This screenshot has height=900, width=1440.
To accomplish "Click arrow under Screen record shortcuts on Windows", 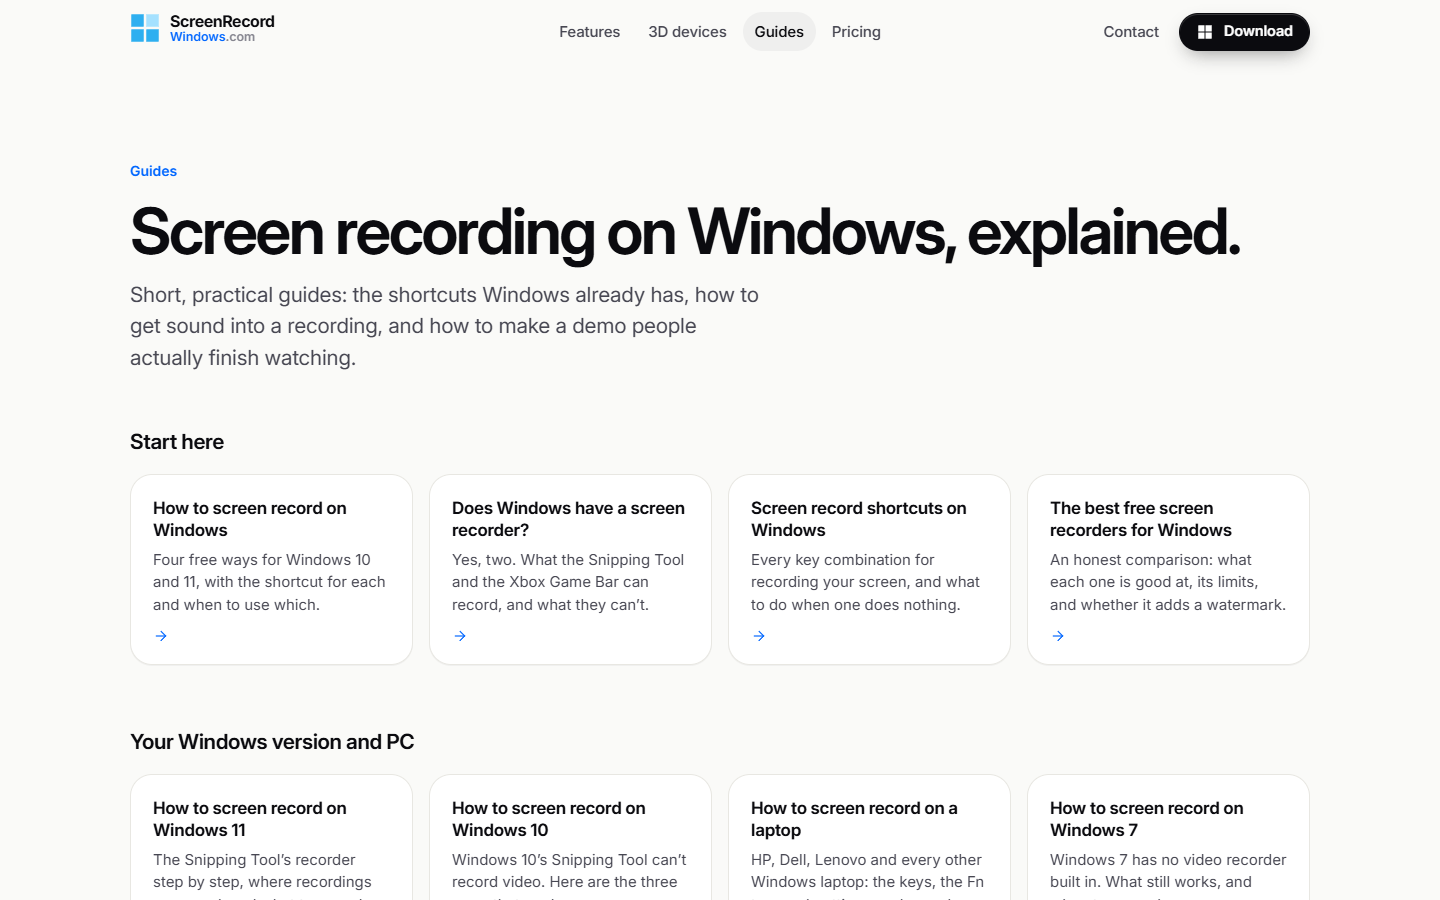I will (x=759, y=636).
